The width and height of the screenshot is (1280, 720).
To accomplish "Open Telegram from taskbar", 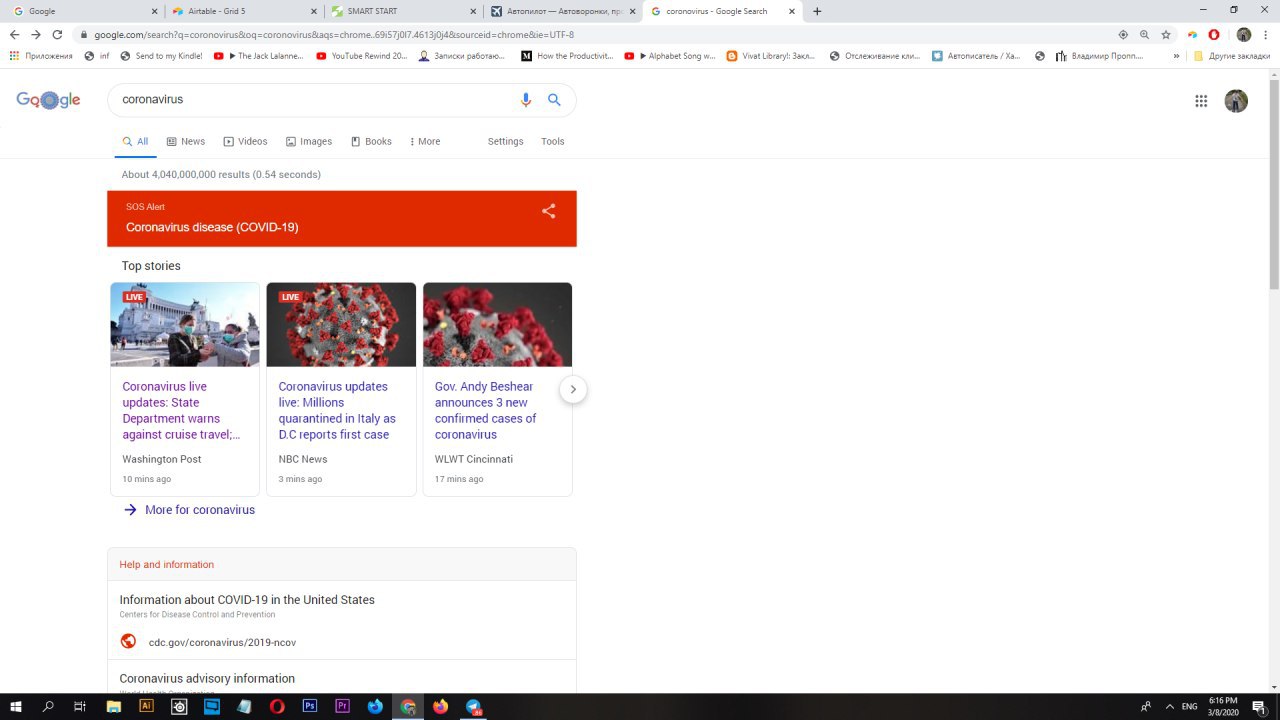I will point(473,706).
